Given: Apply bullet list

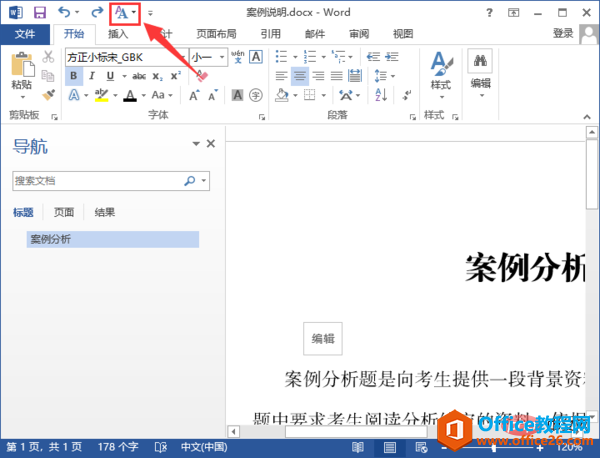Looking at the screenshot, I should tap(282, 57).
